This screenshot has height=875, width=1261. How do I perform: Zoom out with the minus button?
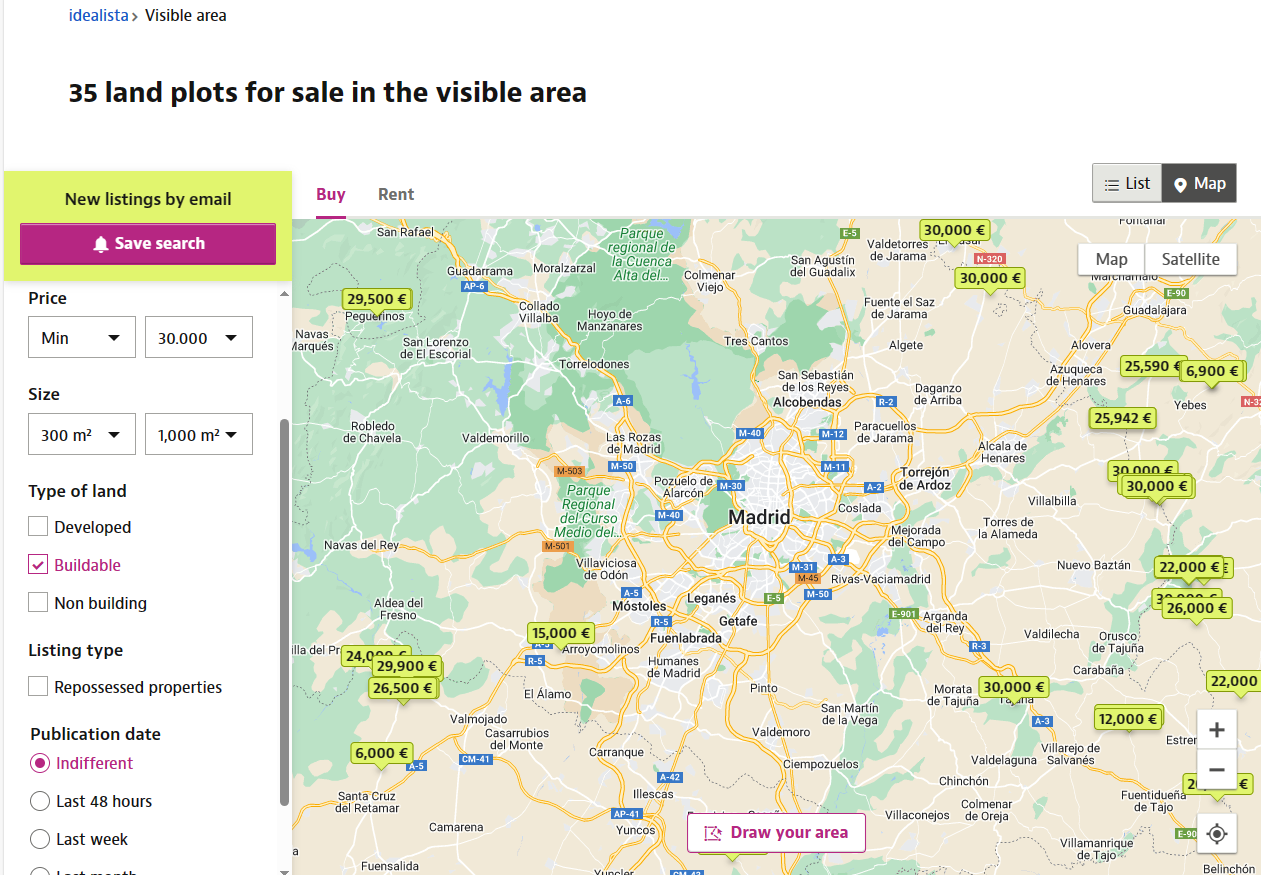(1217, 770)
